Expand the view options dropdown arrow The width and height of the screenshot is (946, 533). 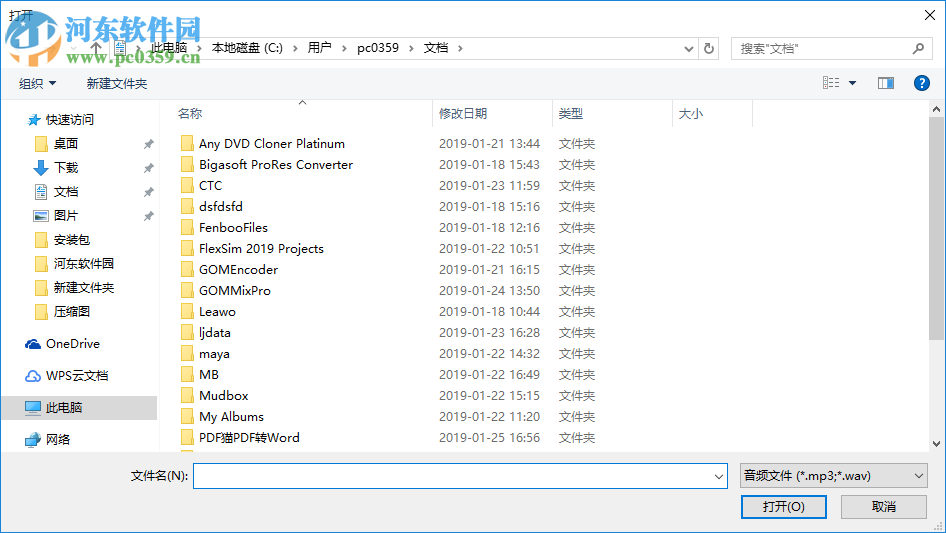click(852, 83)
